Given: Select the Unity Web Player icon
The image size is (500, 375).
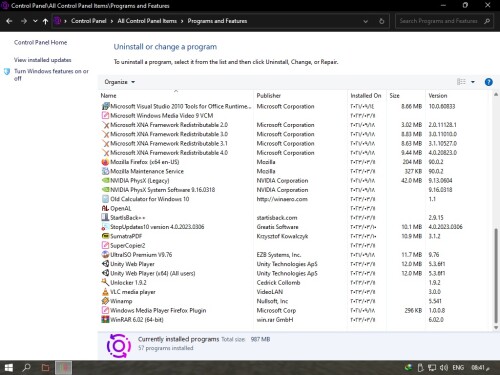Looking at the screenshot, I should click(105, 264).
